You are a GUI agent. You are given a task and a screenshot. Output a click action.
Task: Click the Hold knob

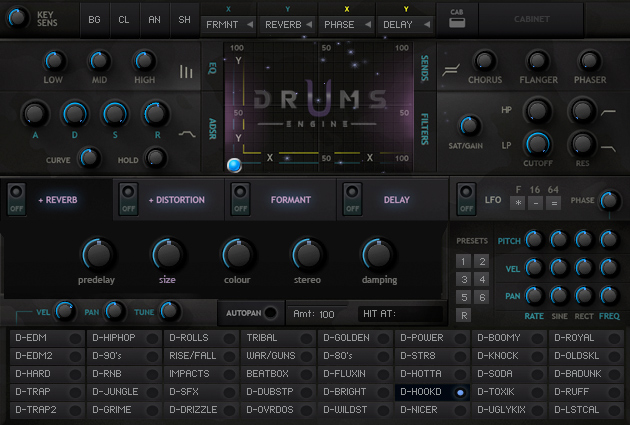(x=155, y=157)
